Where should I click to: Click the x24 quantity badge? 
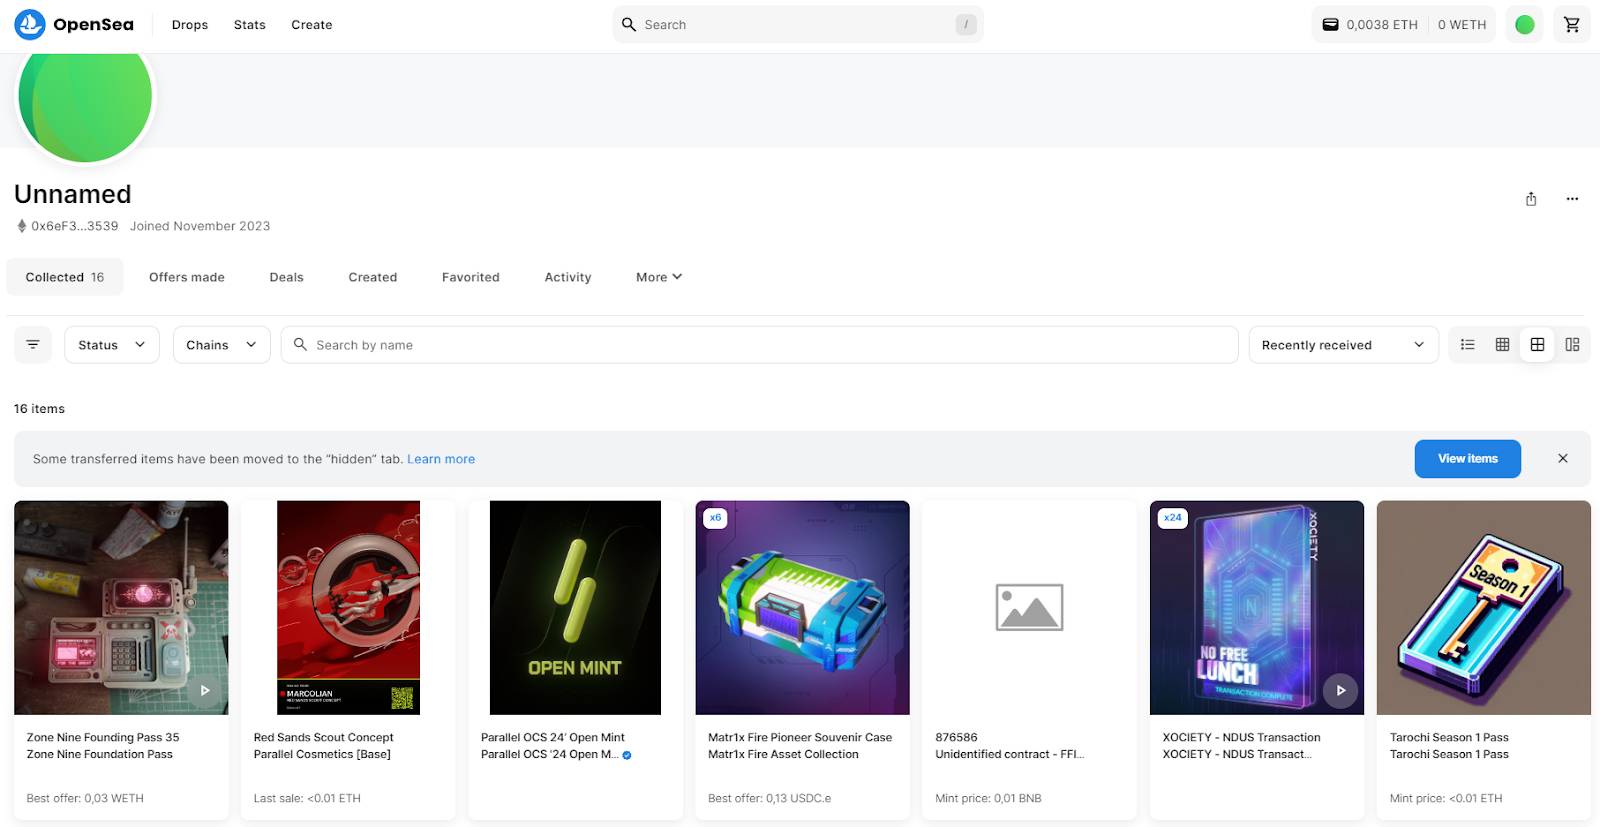[1173, 518]
